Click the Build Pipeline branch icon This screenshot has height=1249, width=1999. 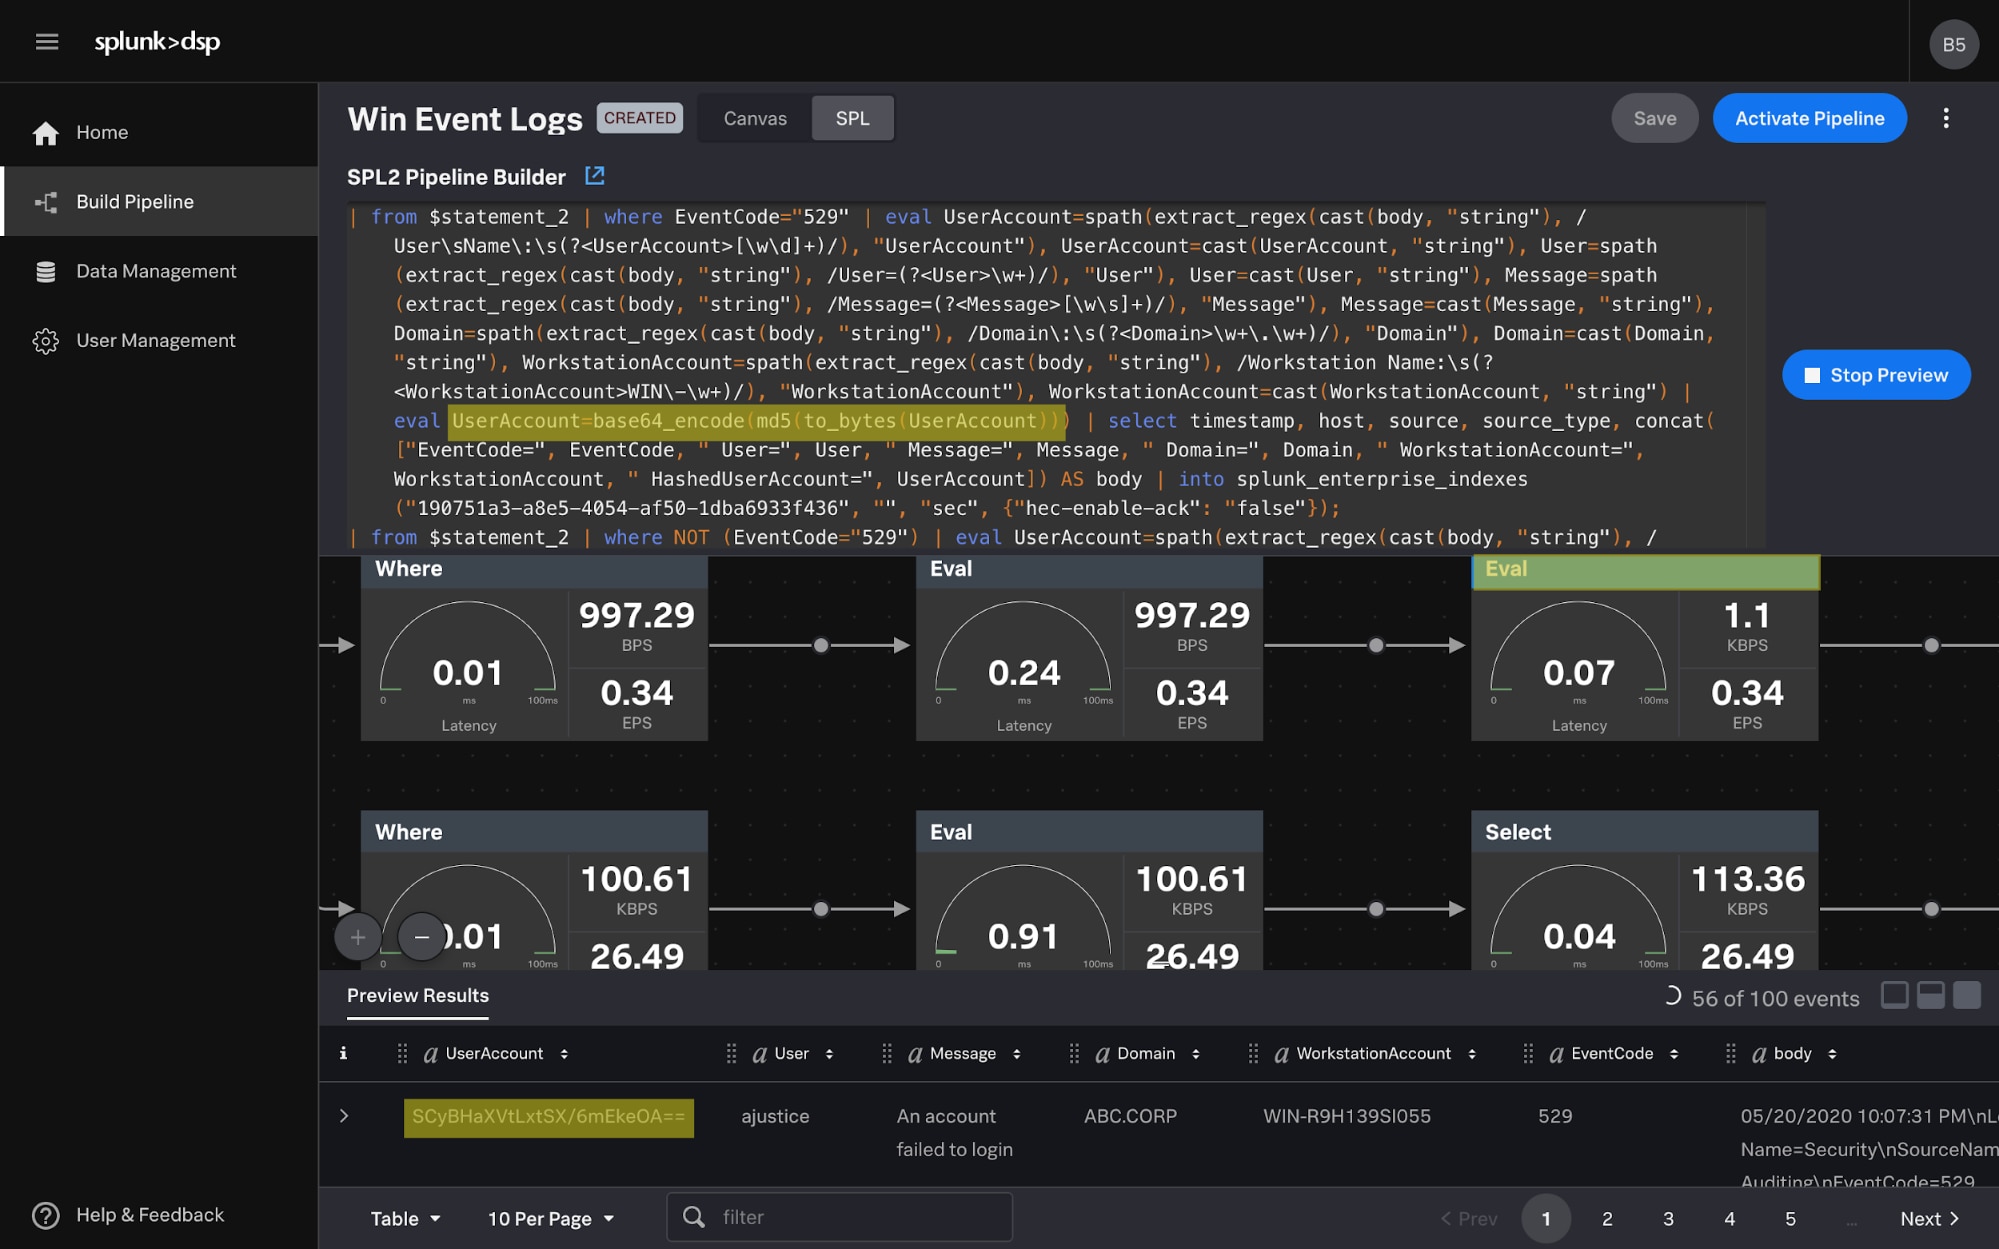tap(45, 202)
